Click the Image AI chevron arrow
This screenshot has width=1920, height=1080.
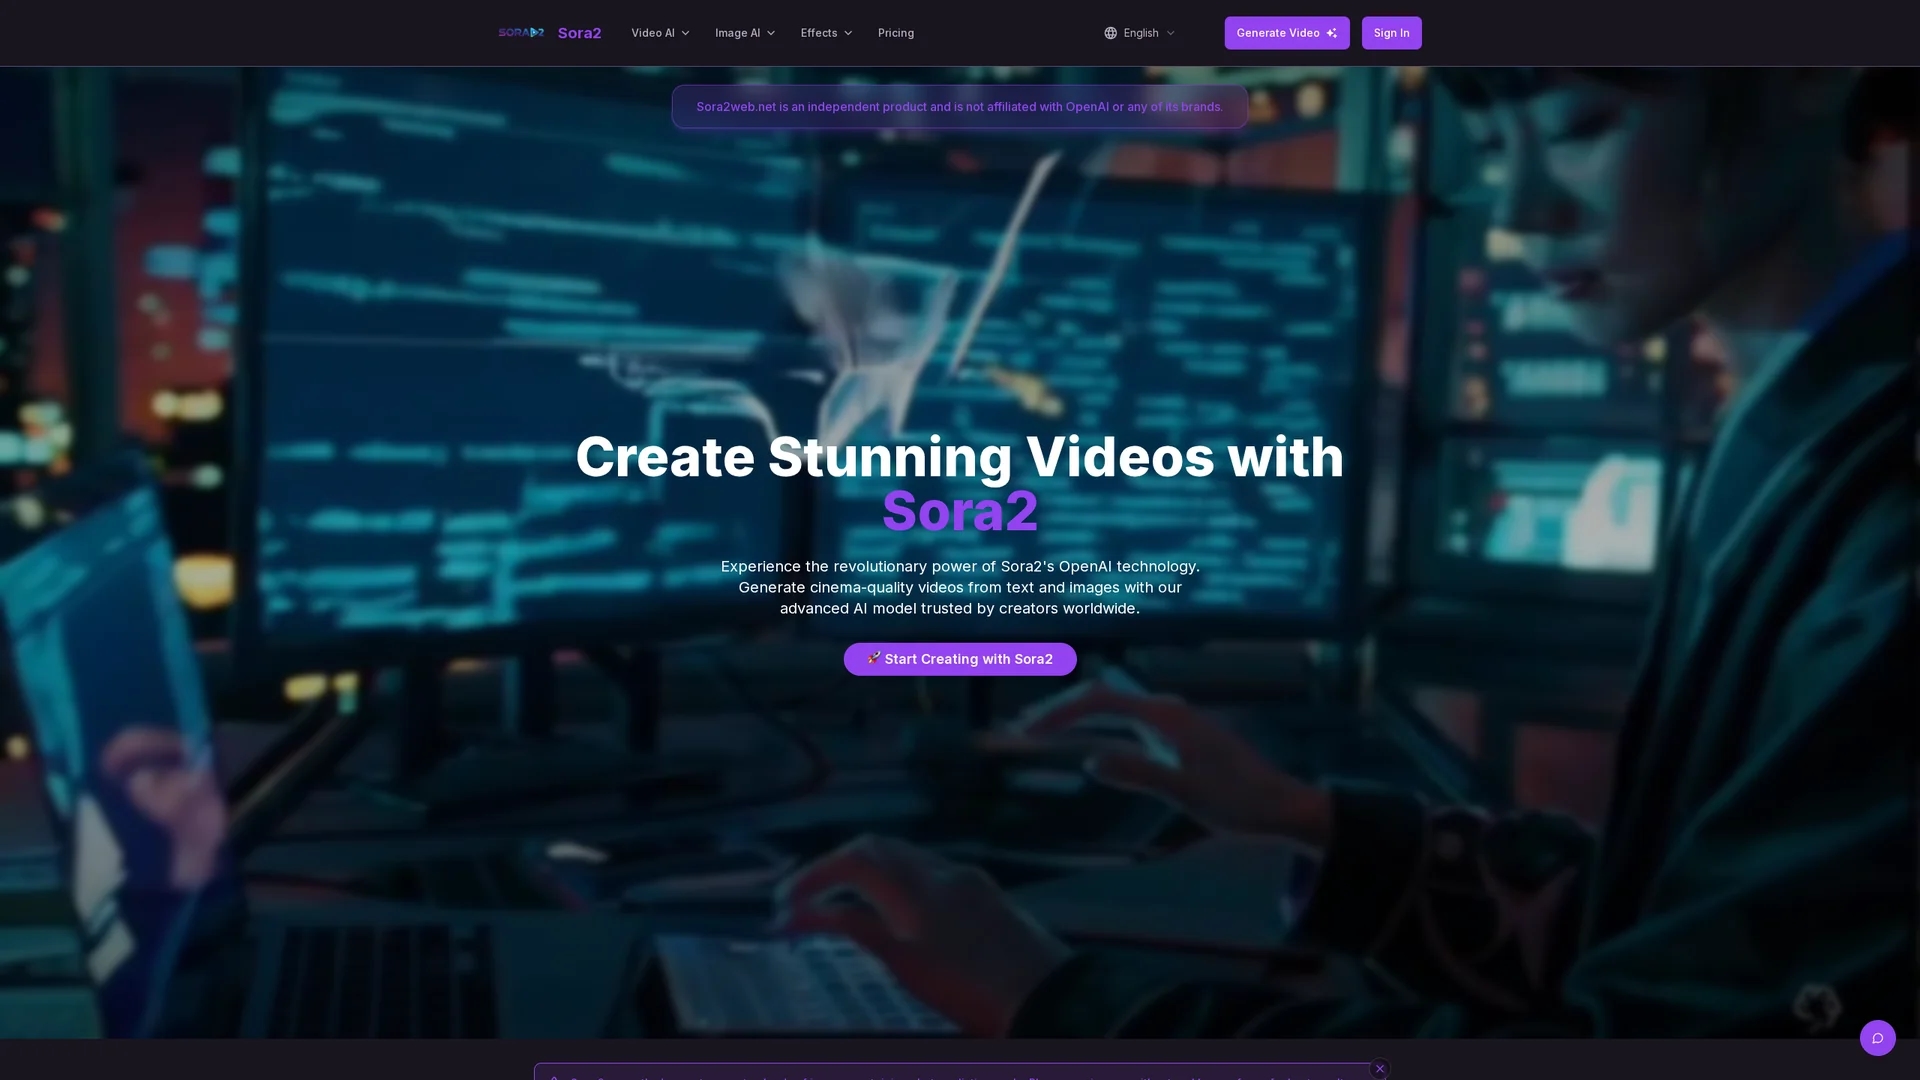771,33
